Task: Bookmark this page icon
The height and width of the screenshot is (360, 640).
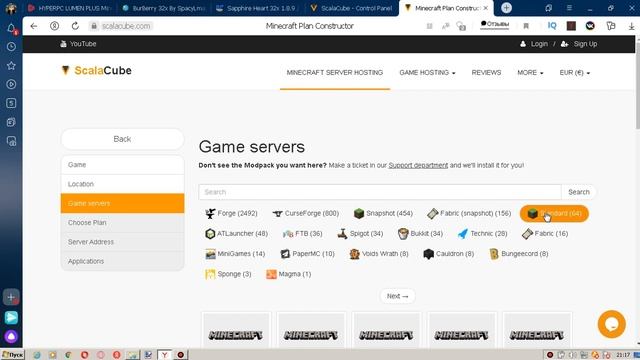Action: pos(526,26)
